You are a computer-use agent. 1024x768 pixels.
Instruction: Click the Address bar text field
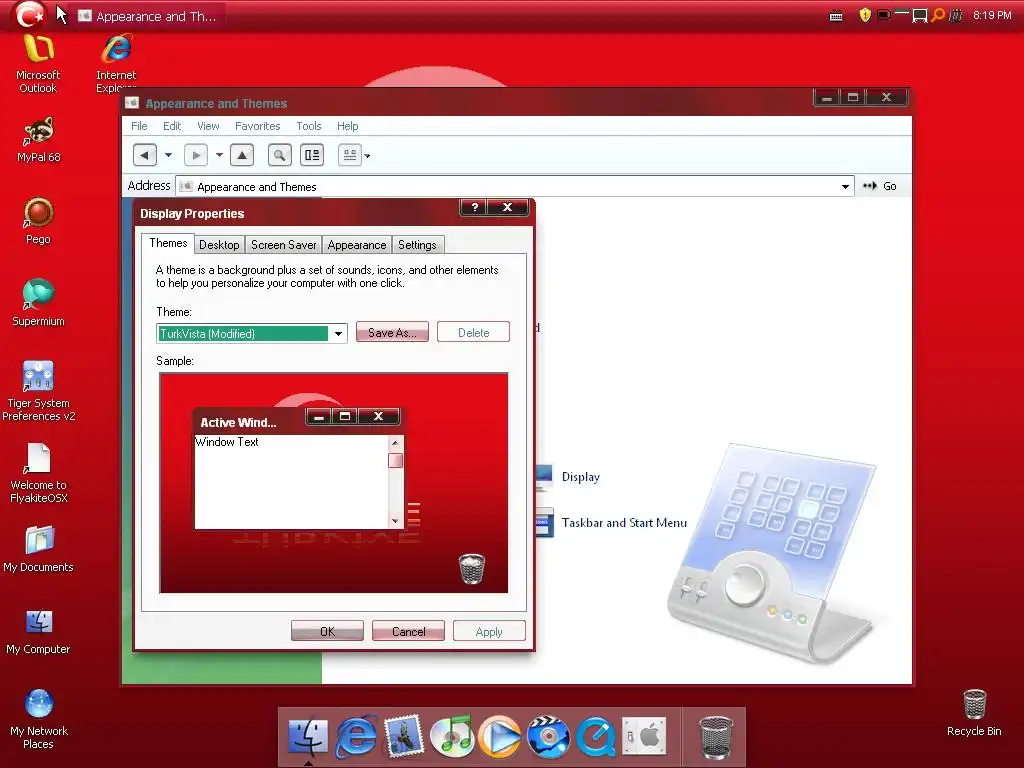pyautogui.click(x=515, y=187)
